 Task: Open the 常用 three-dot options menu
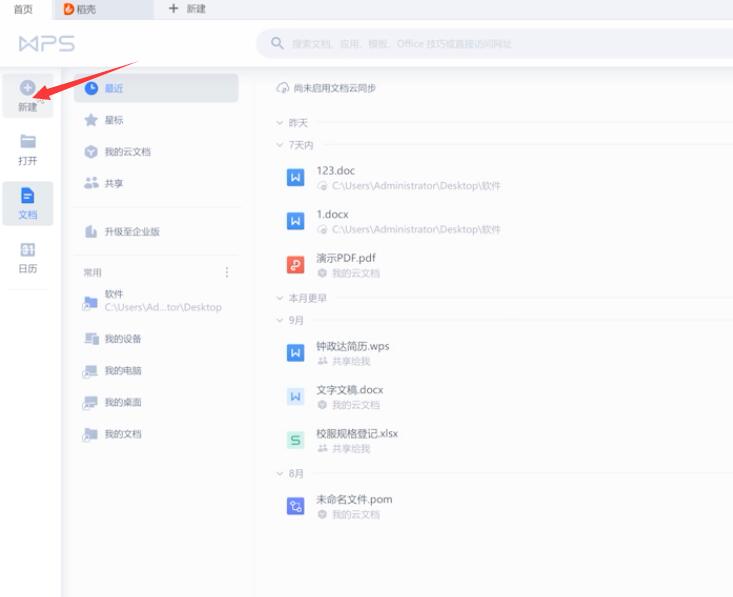click(x=227, y=272)
